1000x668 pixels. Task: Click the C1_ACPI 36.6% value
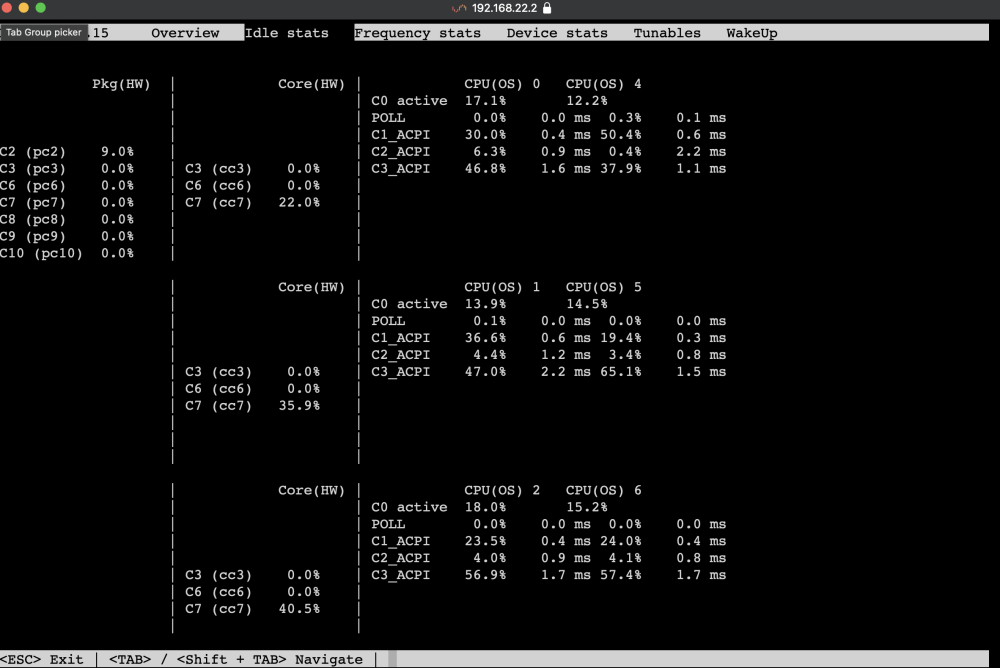click(x=485, y=338)
